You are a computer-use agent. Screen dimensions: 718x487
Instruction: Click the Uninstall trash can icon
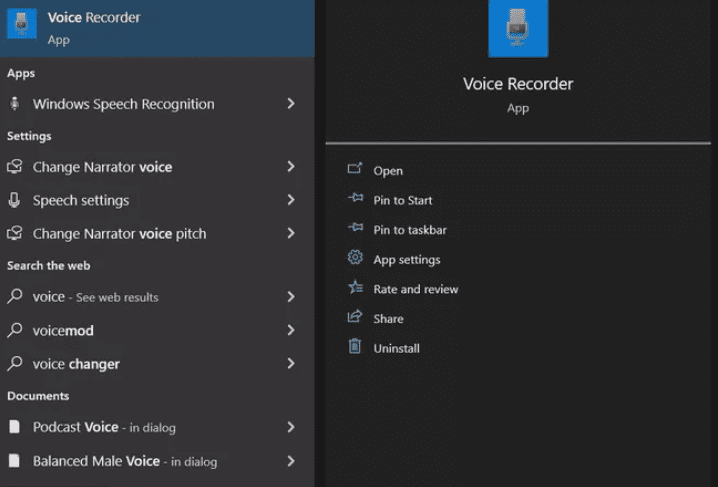click(355, 347)
